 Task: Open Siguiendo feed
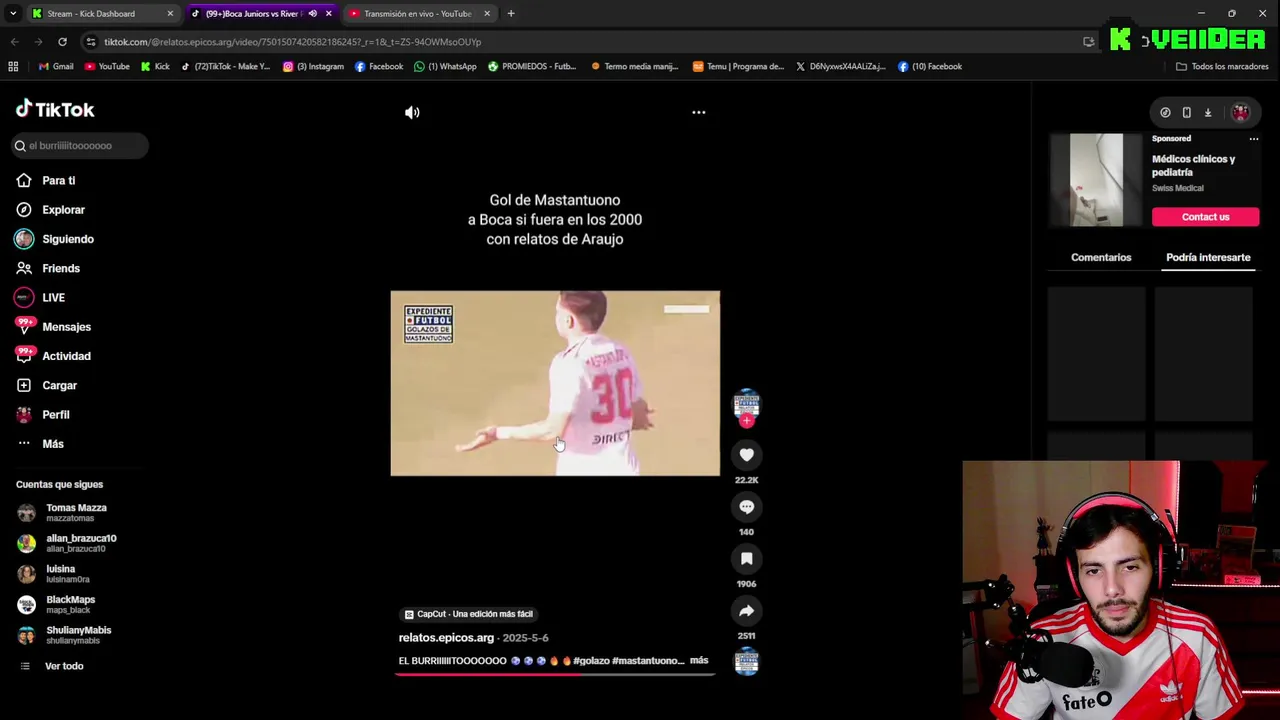pos(68,239)
